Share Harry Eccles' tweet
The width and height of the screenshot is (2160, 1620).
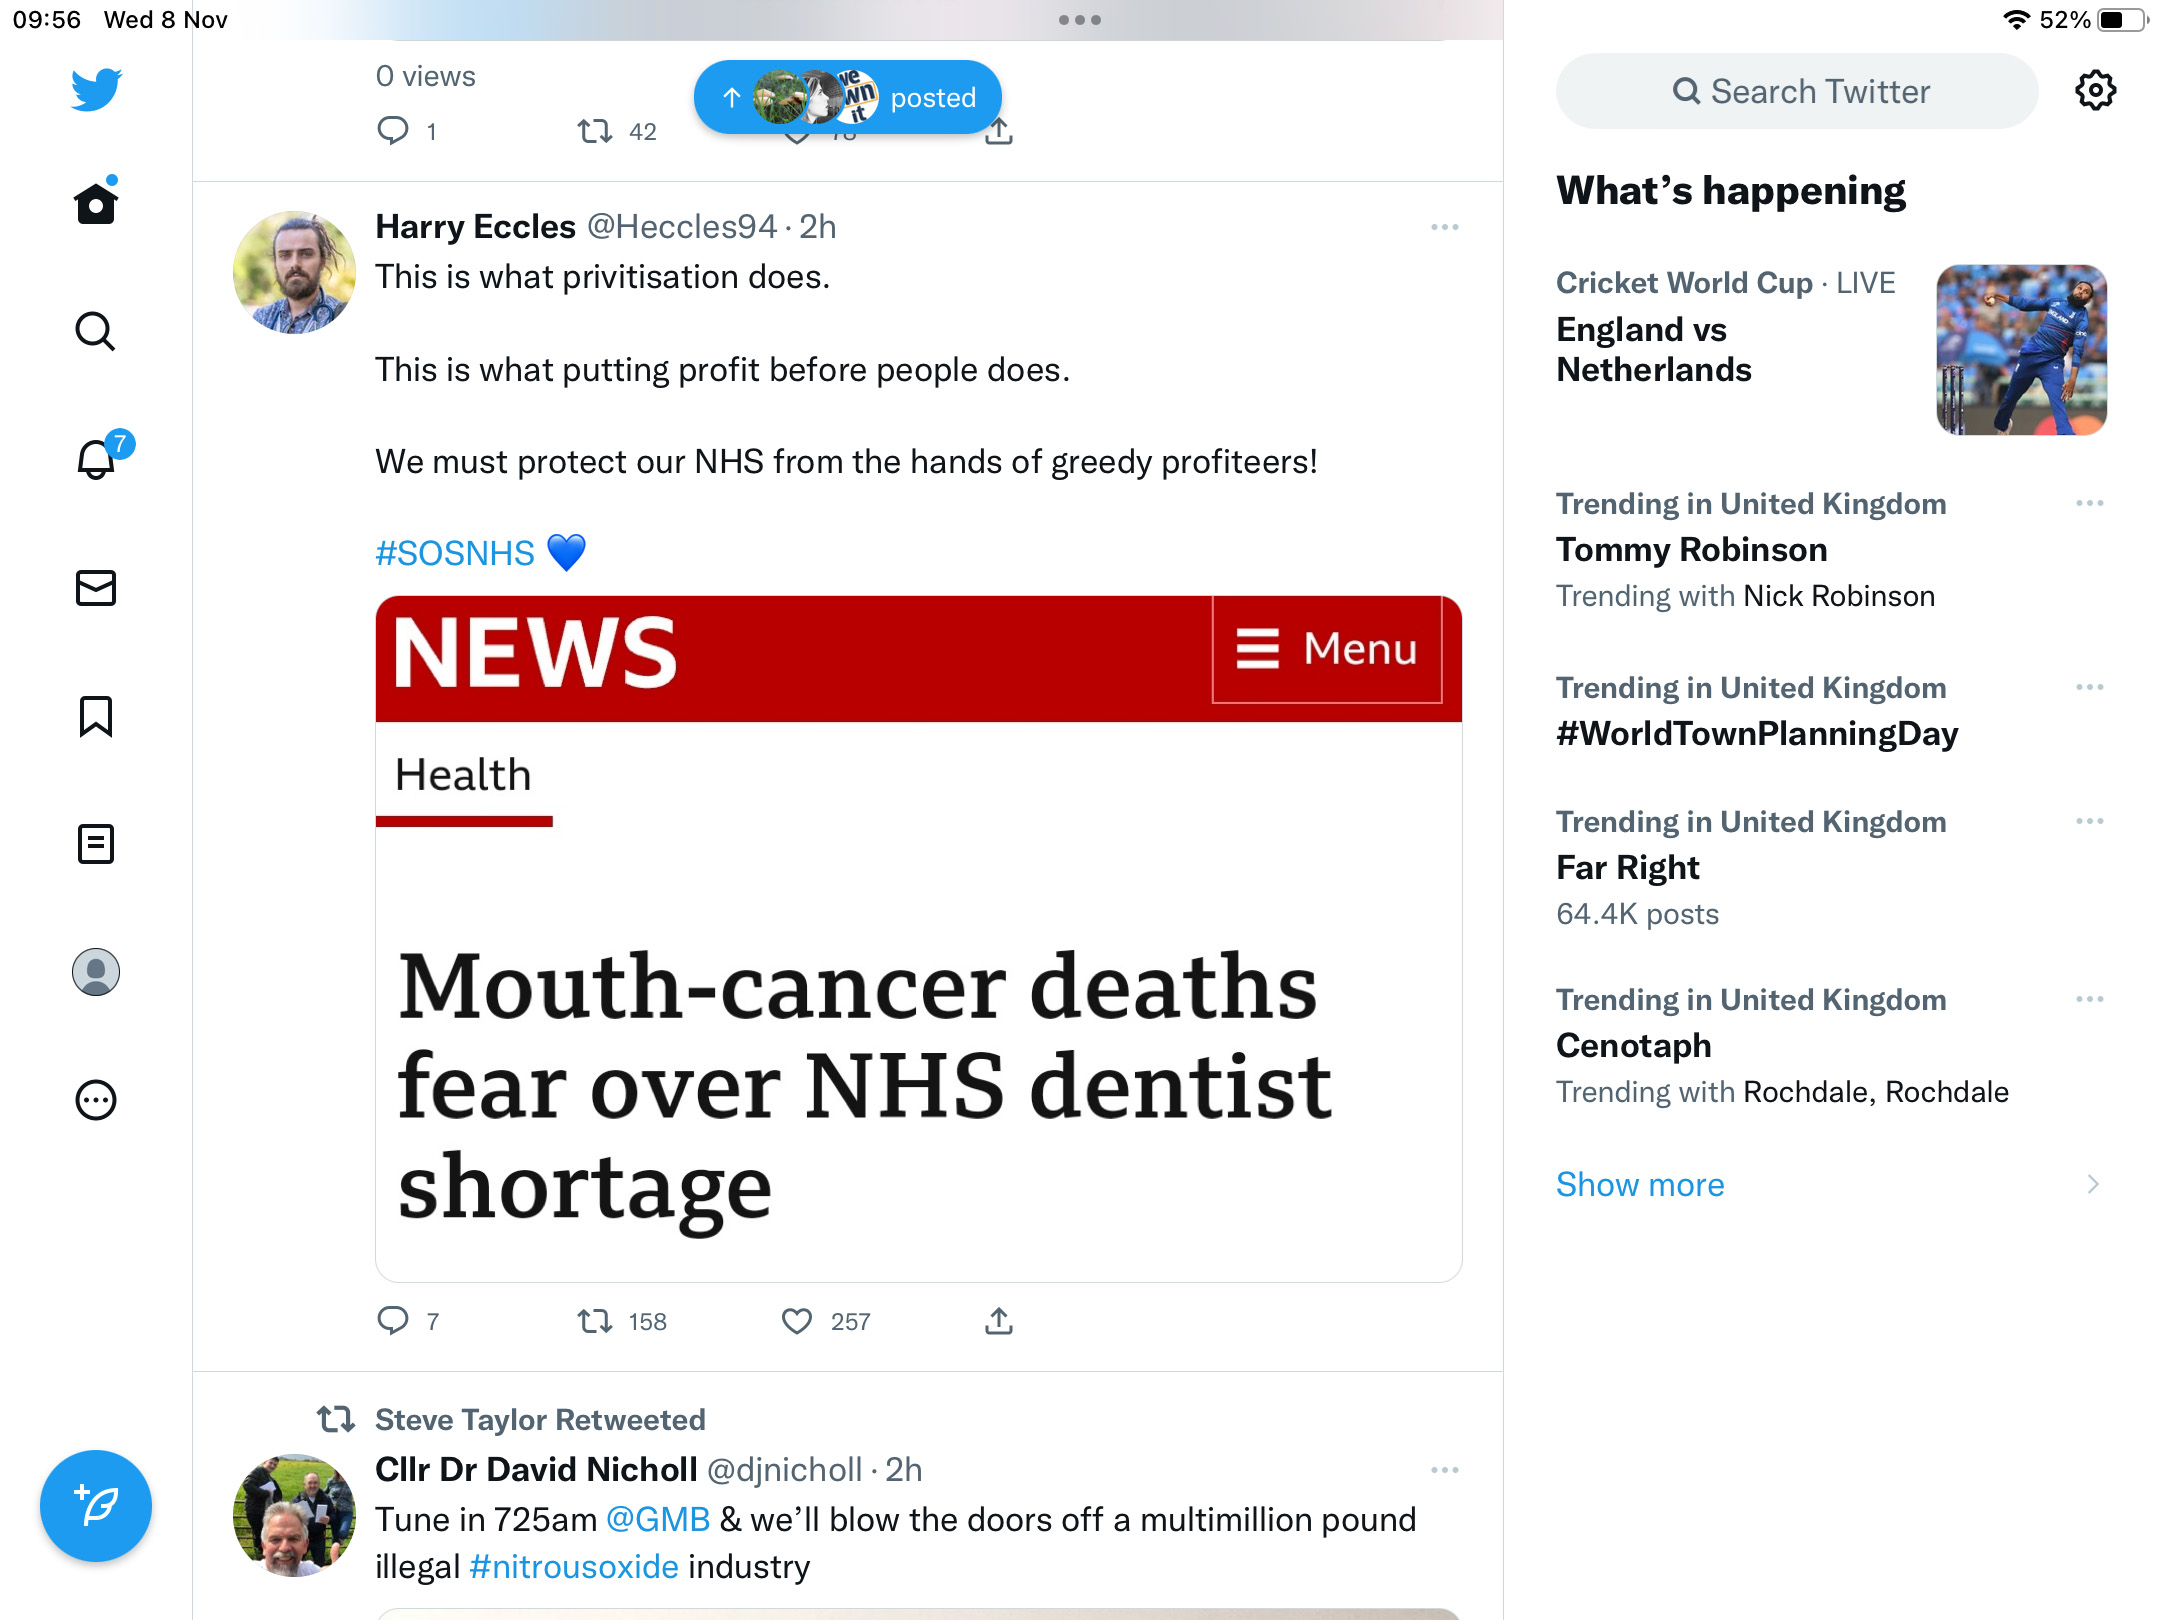coord(999,1321)
